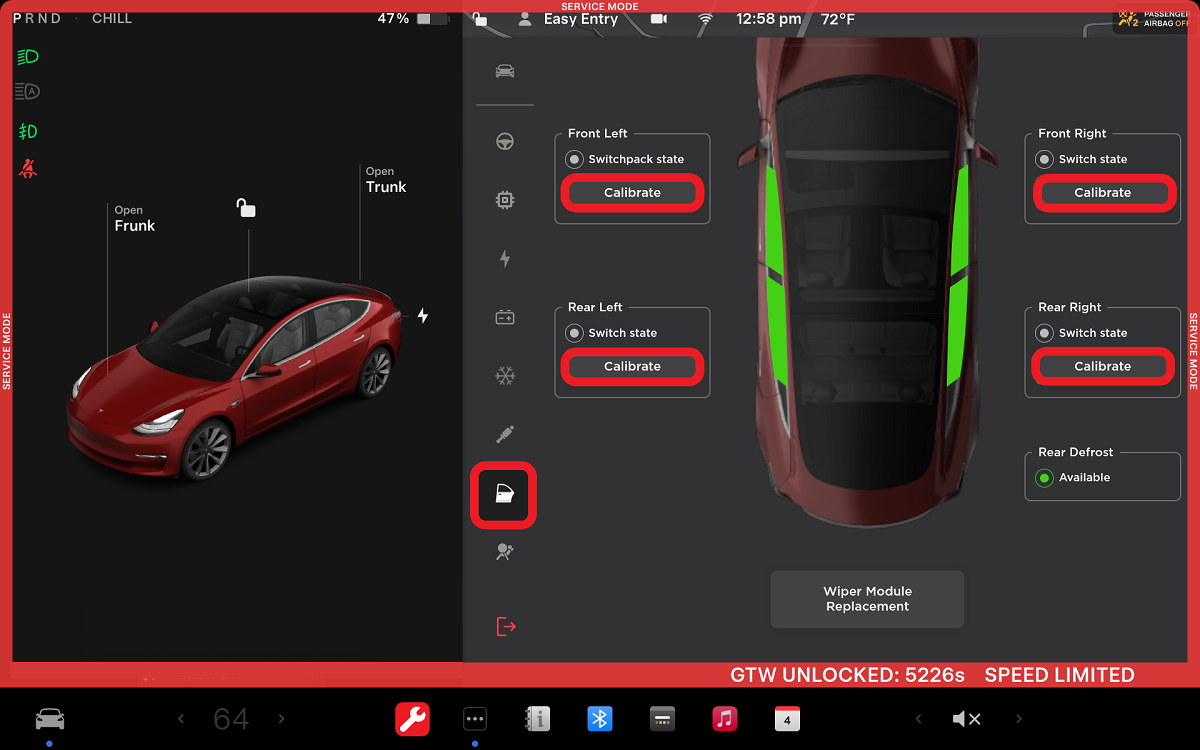The width and height of the screenshot is (1200, 750).
Task: Tap the Open Frunk label
Action: 134,219
